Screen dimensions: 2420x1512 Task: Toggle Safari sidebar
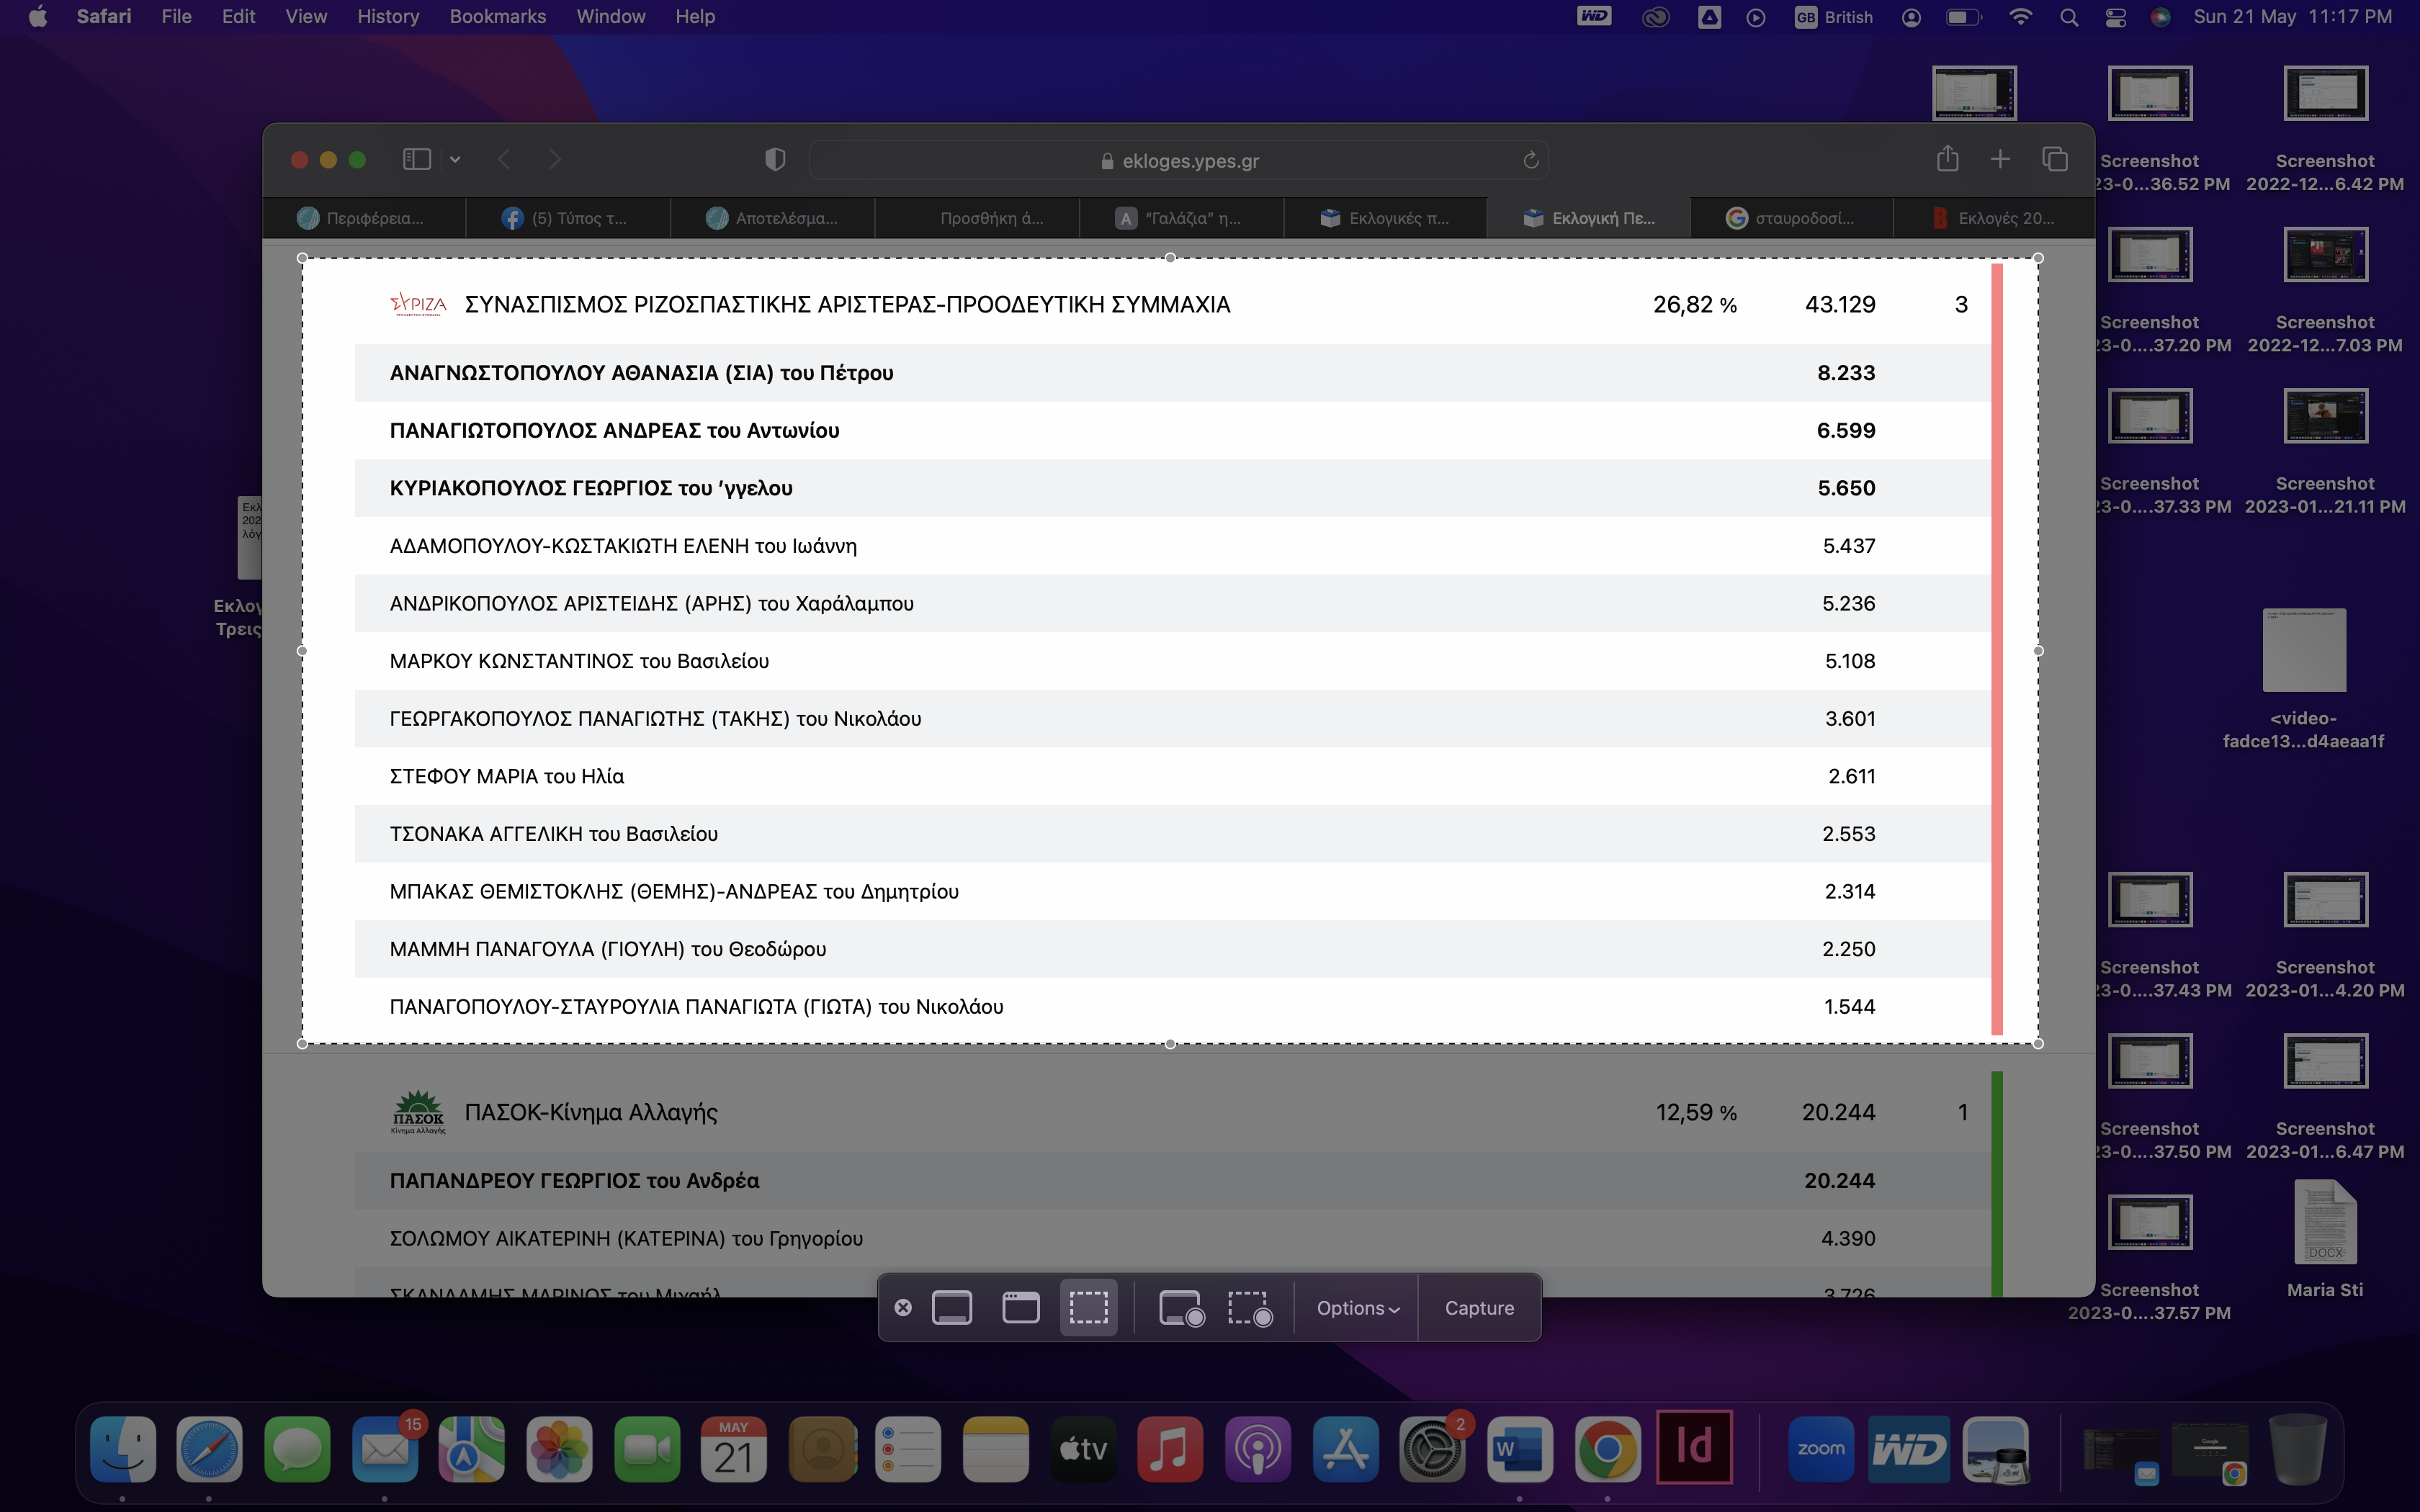click(x=416, y=159)
